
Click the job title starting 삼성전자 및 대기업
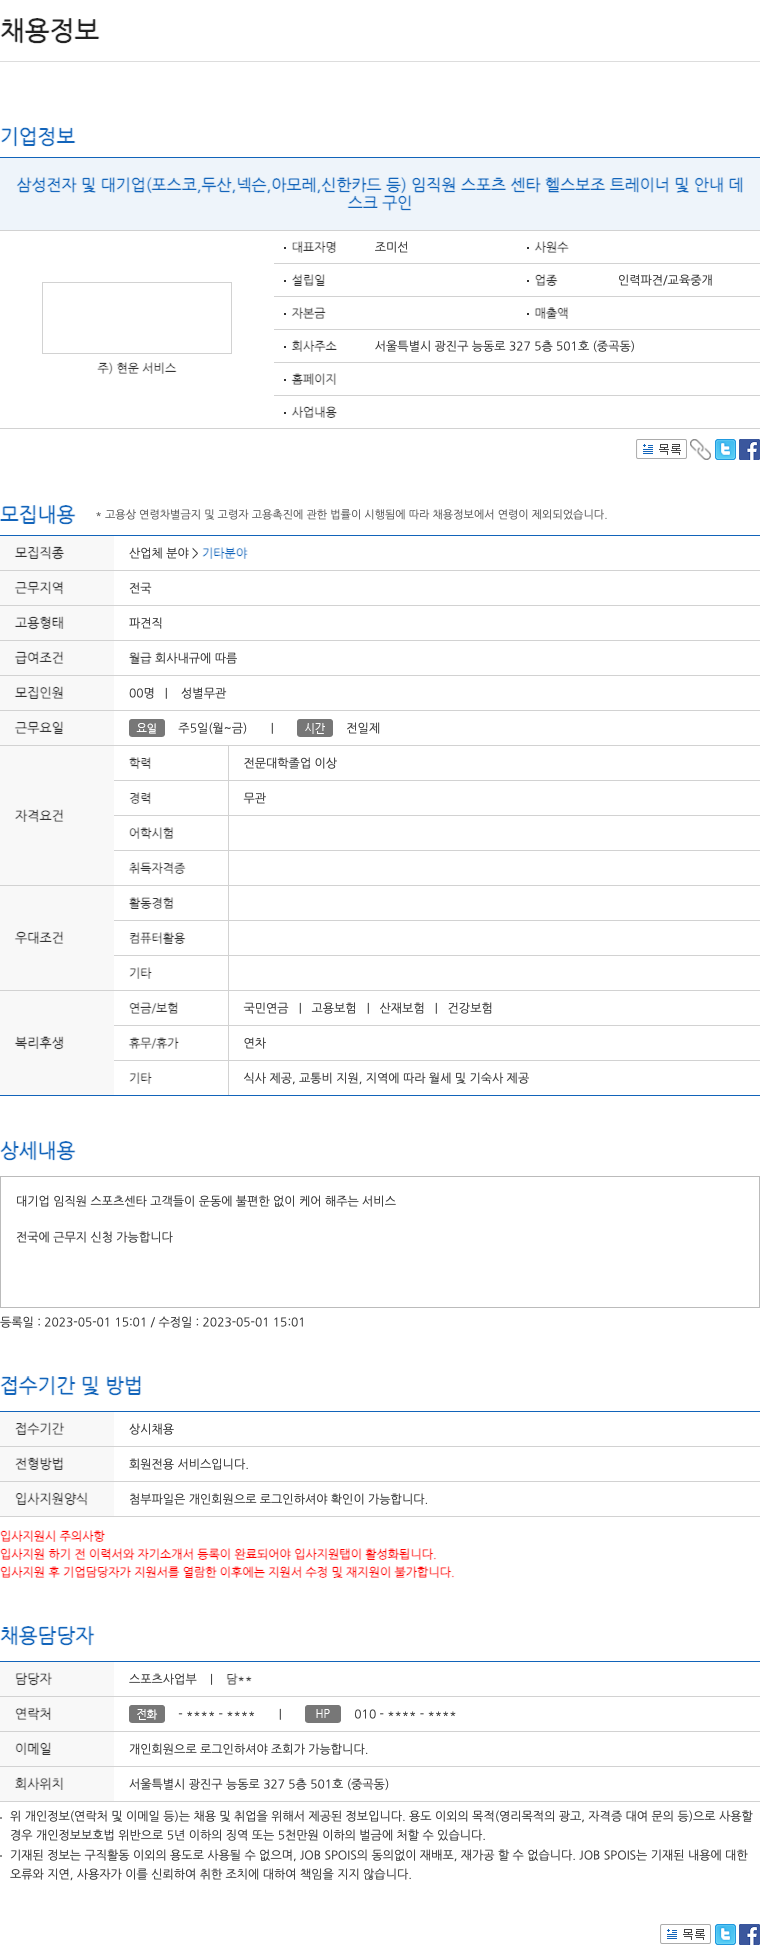click(380, 193)
